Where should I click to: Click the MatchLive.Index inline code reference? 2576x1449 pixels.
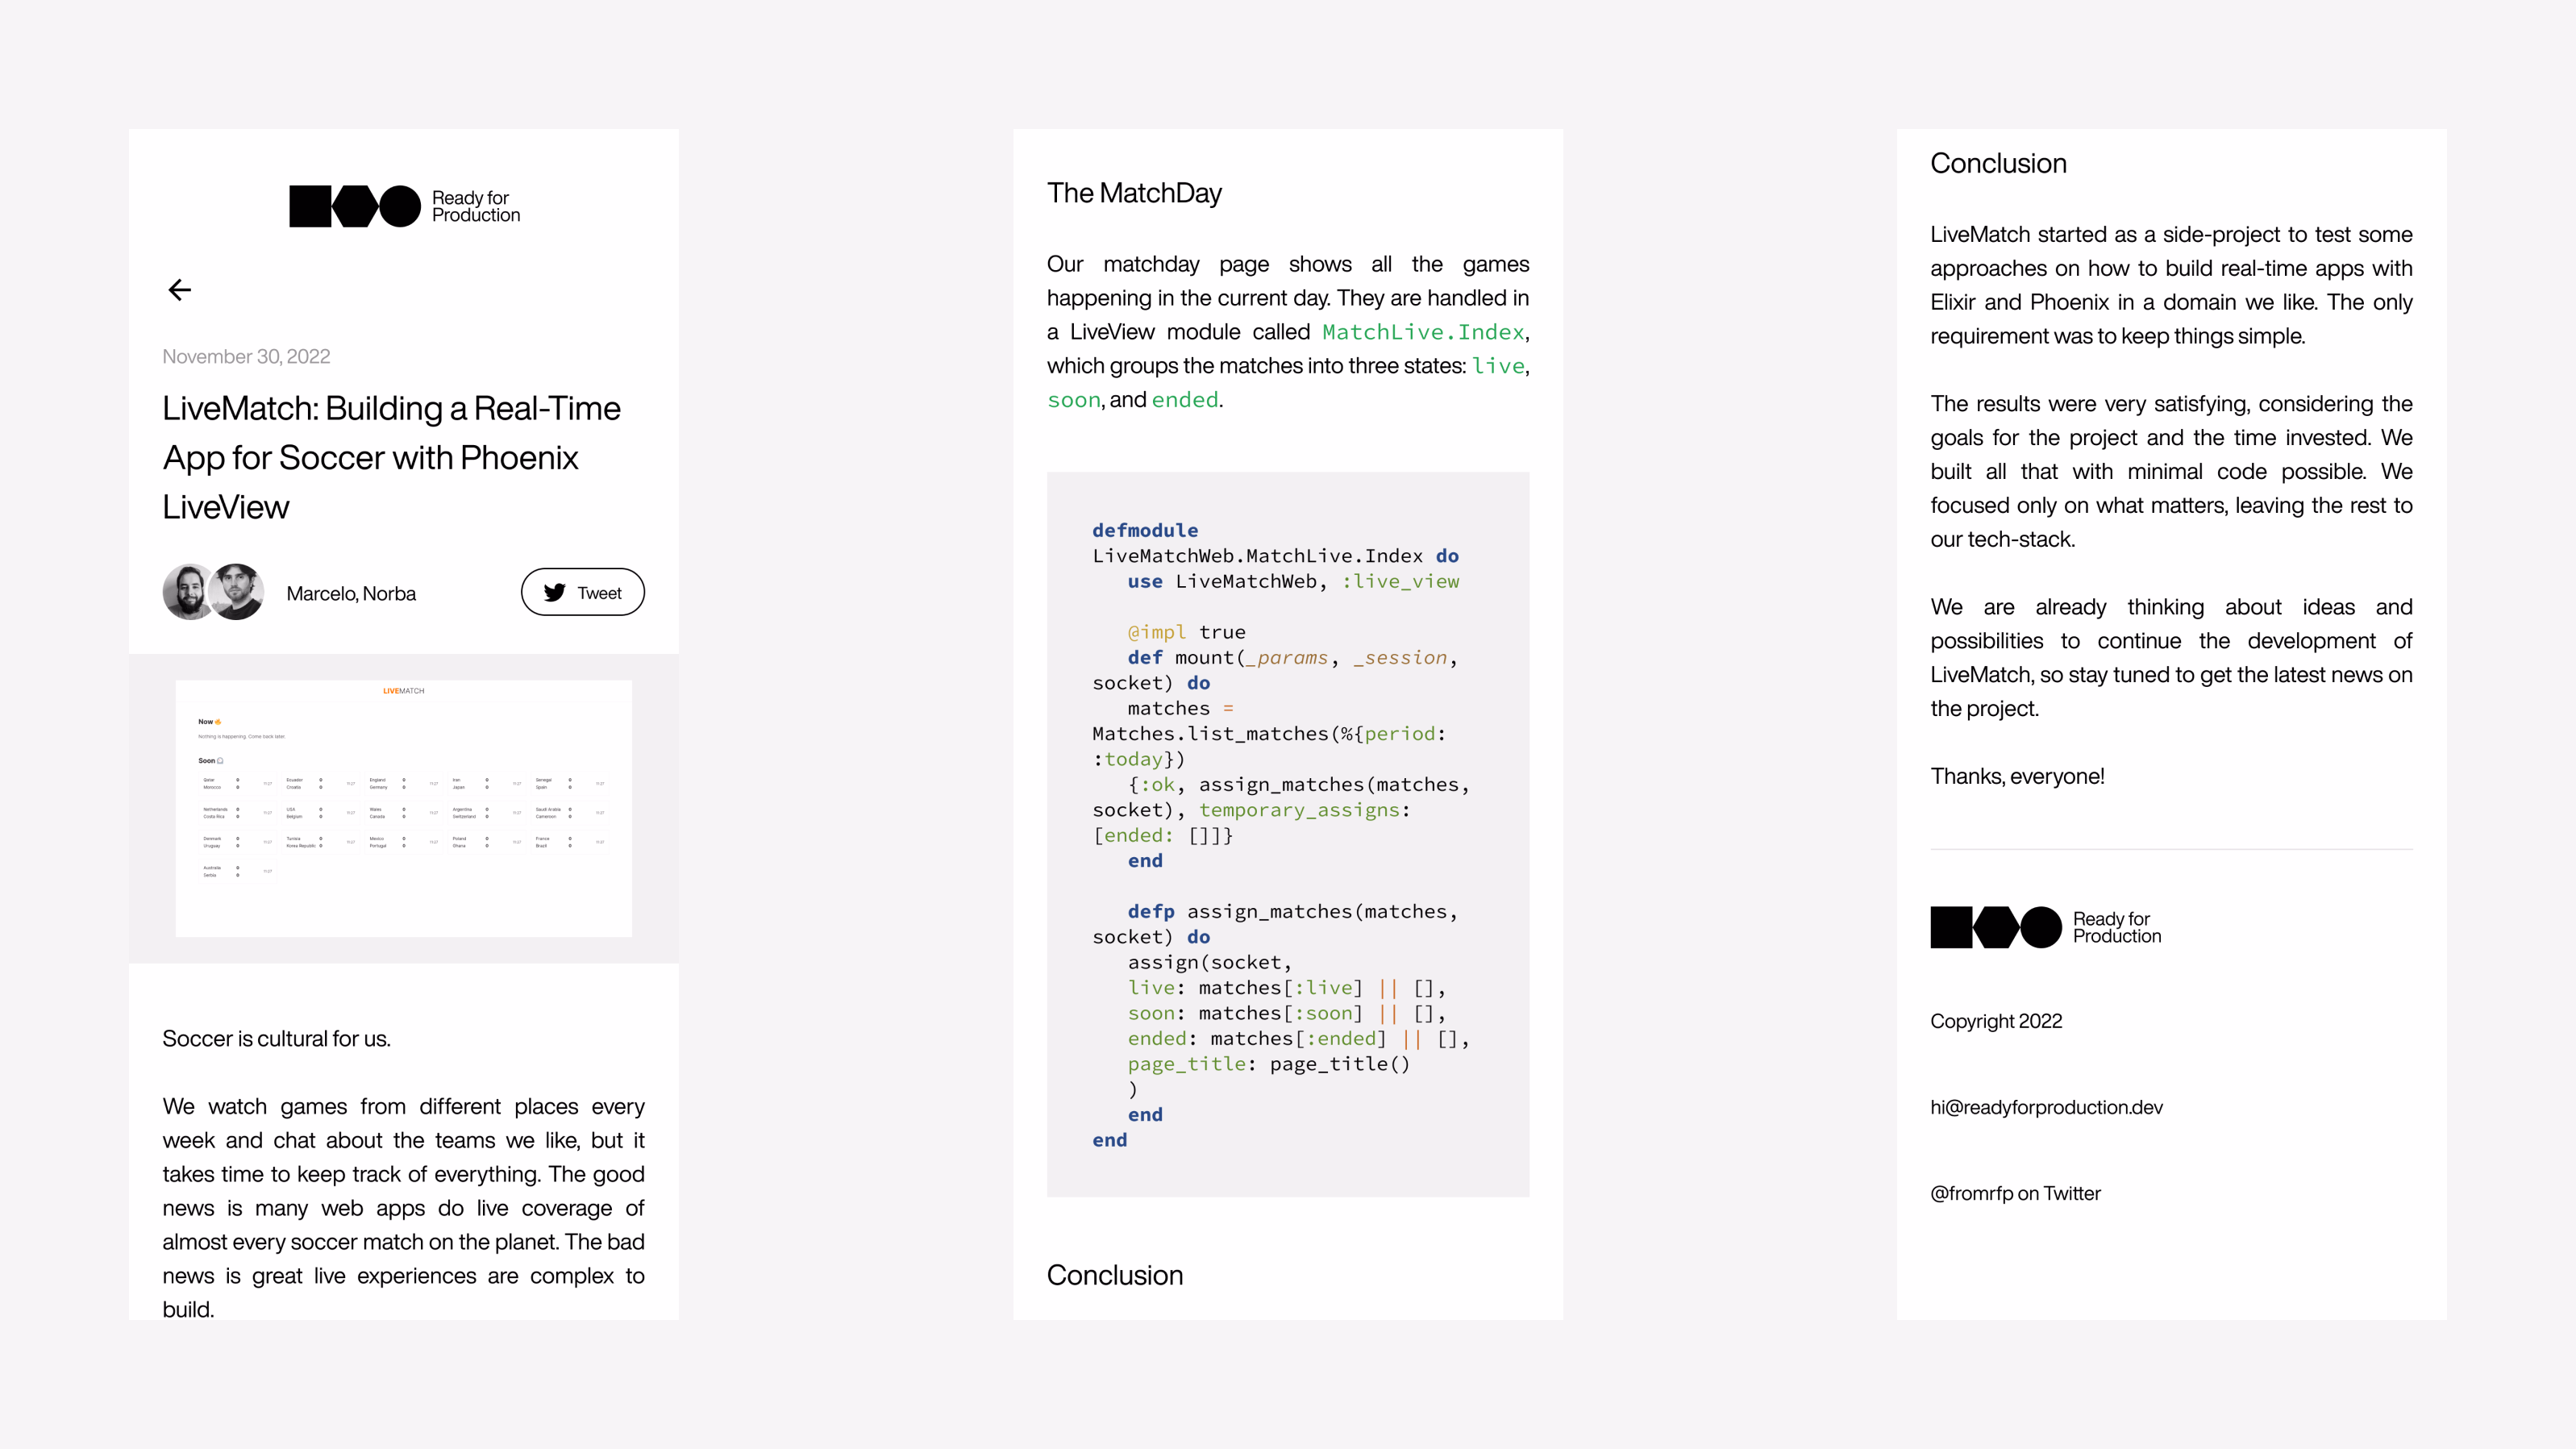(x=1422, y=331)
